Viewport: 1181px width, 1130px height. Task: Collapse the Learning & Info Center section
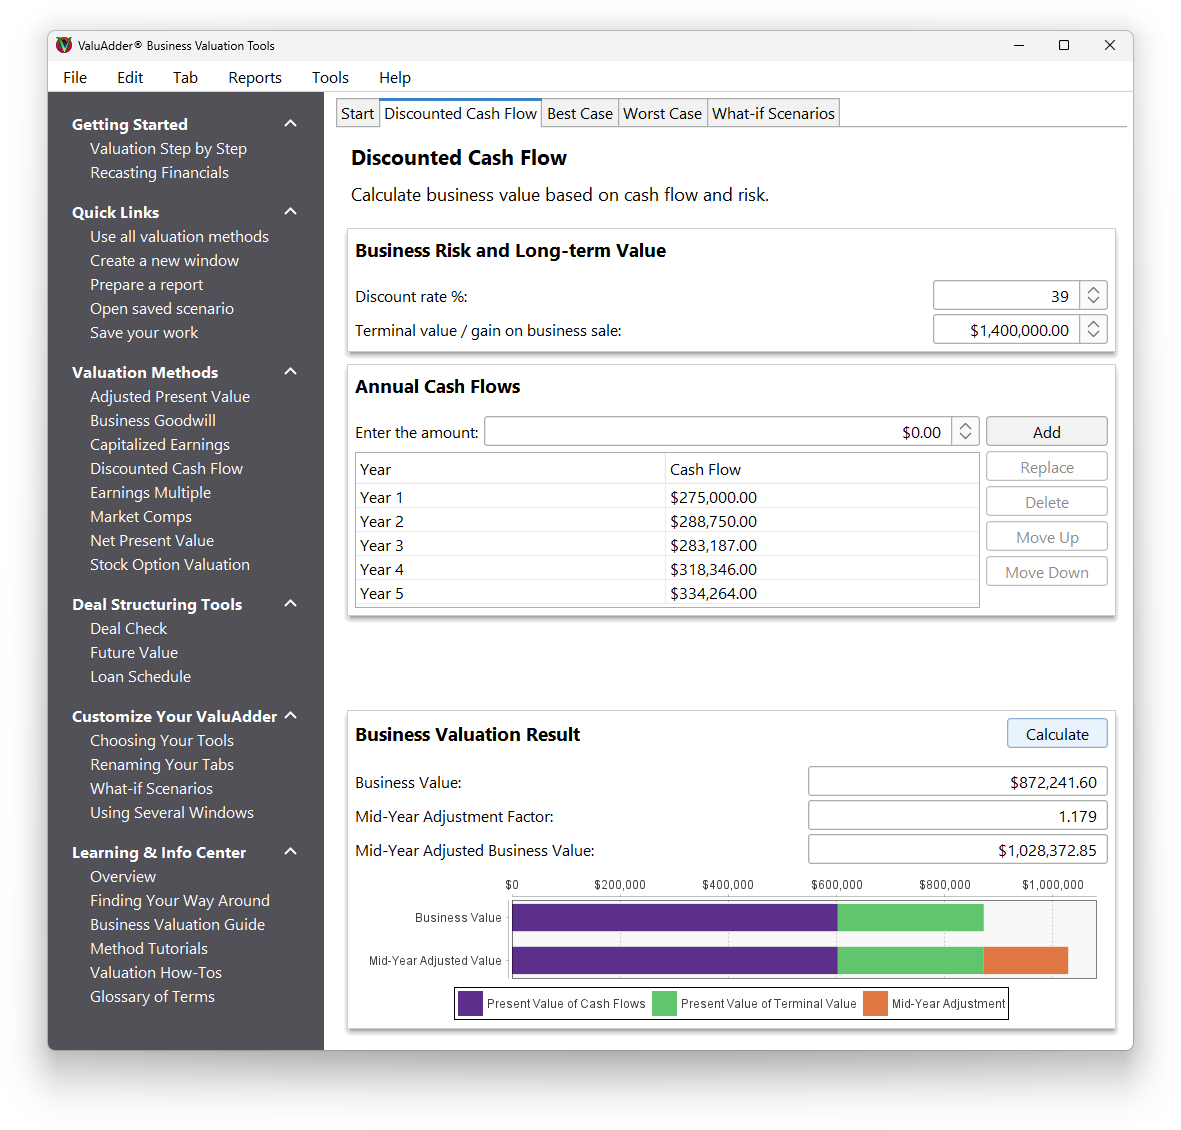[290, 851]
